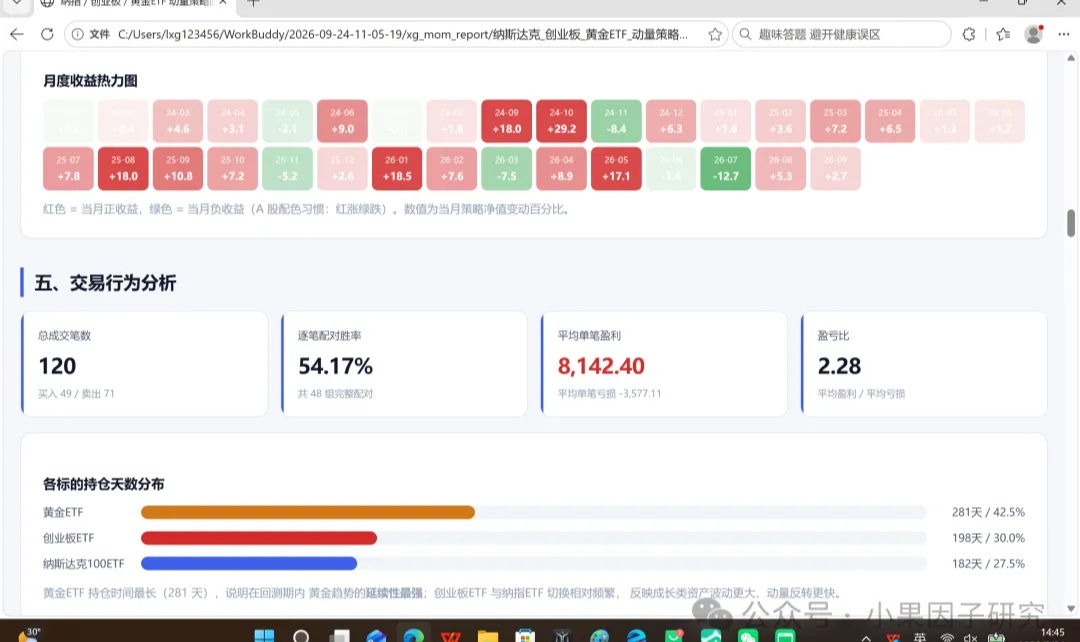
Task: Open WeChat from the taskbar
Action: pos(748,635)
